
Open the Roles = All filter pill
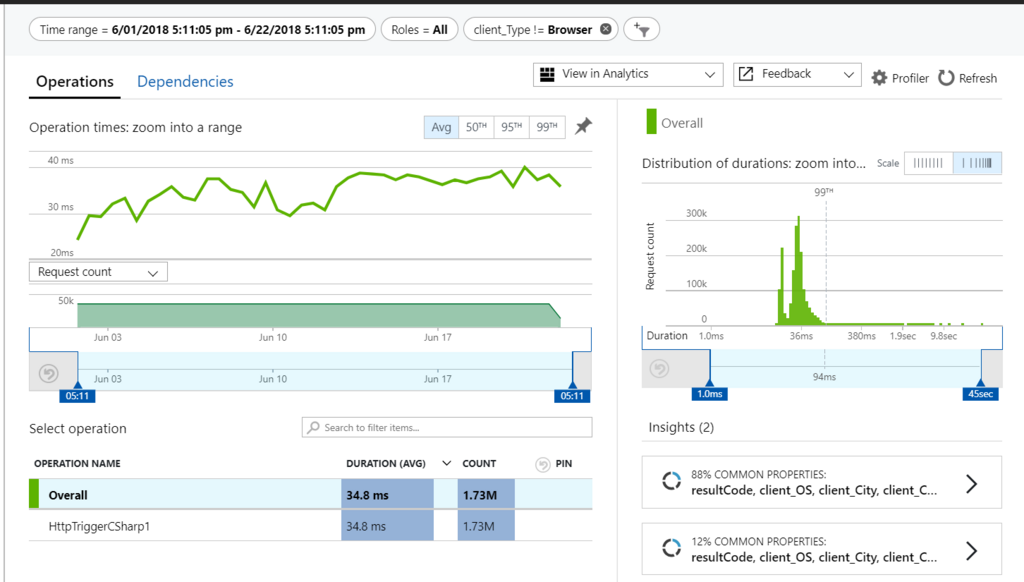(419, 29)
